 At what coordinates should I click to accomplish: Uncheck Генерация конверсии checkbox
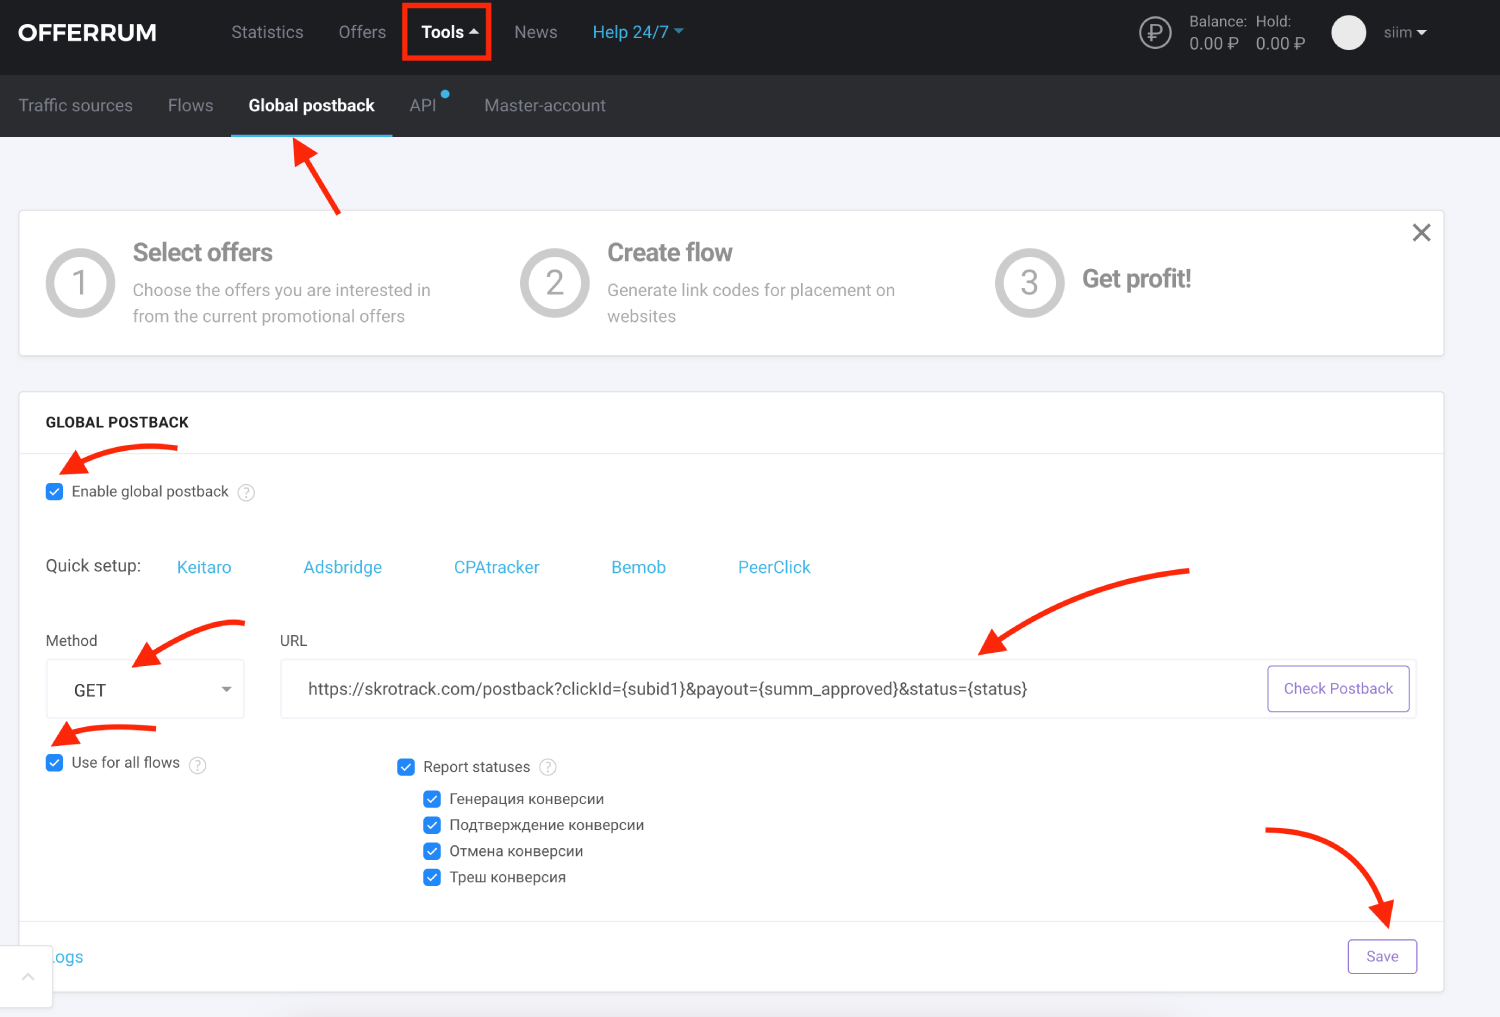point(432,799)
